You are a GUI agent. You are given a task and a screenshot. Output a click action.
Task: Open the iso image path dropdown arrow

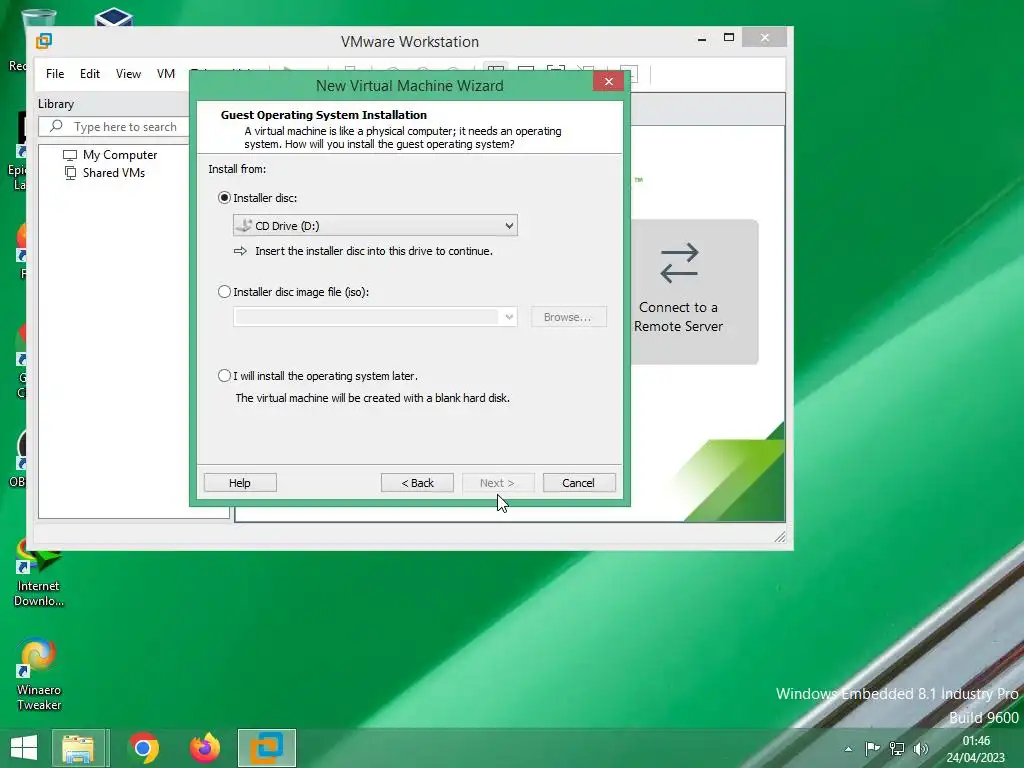509,317
